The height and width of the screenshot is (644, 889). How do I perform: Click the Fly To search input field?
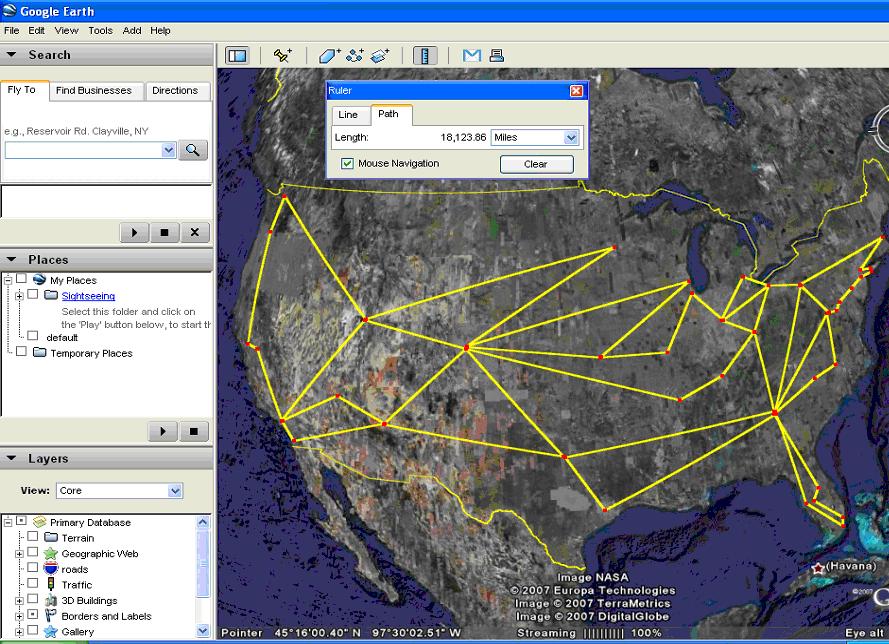pyautogui.click(x=83, y=150)
